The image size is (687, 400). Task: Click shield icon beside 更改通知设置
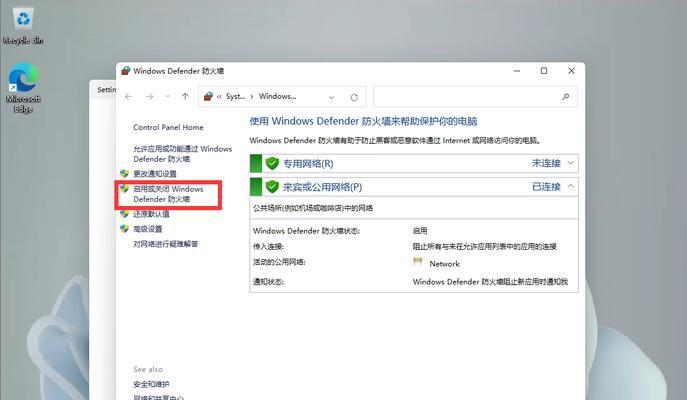coord(124,173)
